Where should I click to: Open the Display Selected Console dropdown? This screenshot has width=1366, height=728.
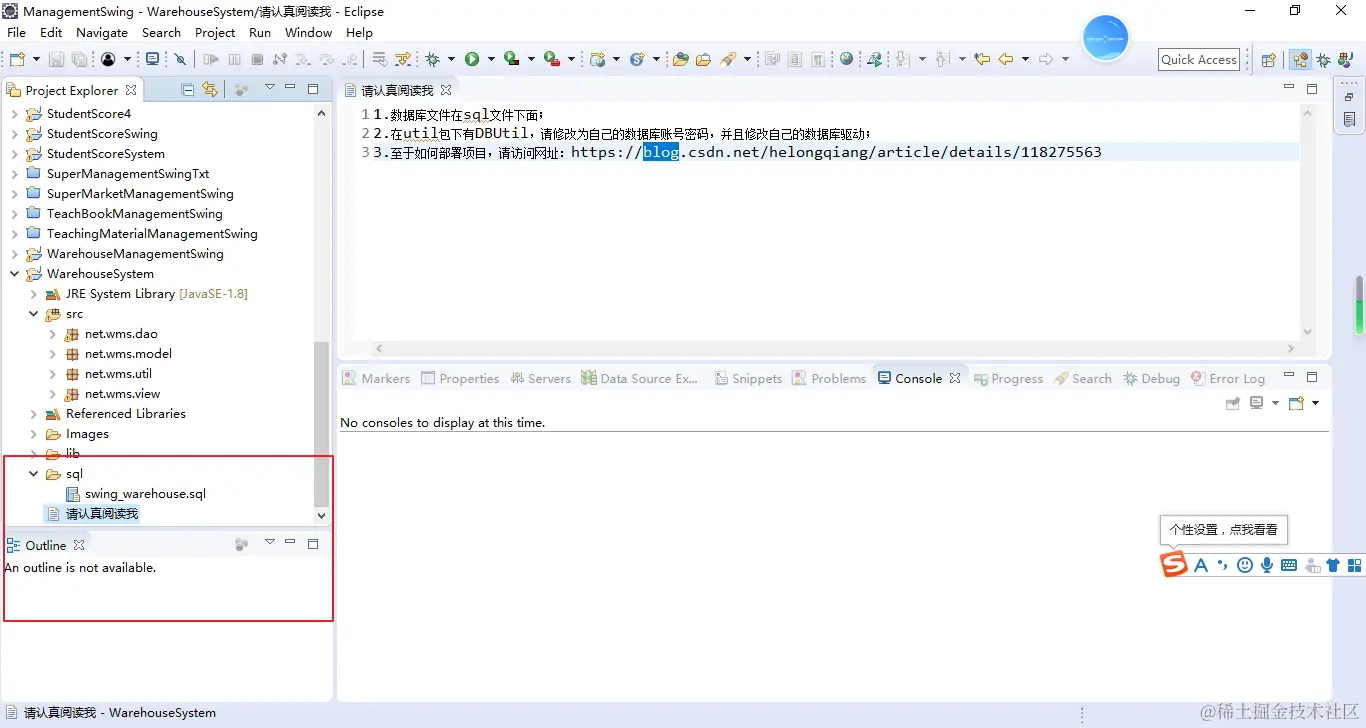pos(1275,403)
